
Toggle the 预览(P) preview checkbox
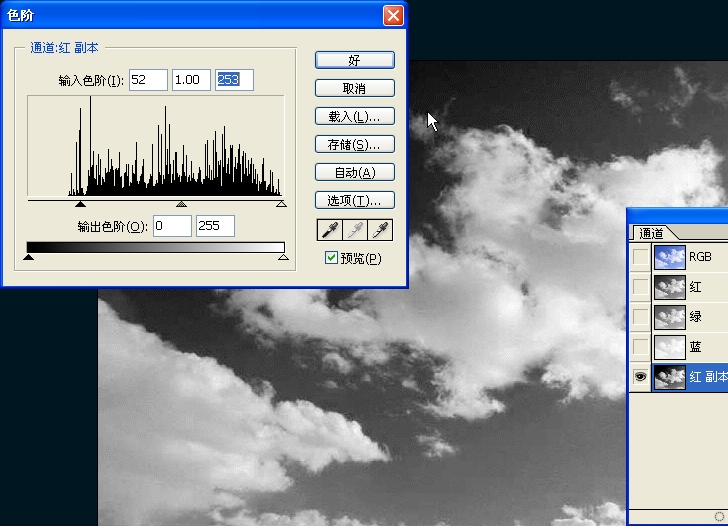pyautogui.click(x=331, y=258)
